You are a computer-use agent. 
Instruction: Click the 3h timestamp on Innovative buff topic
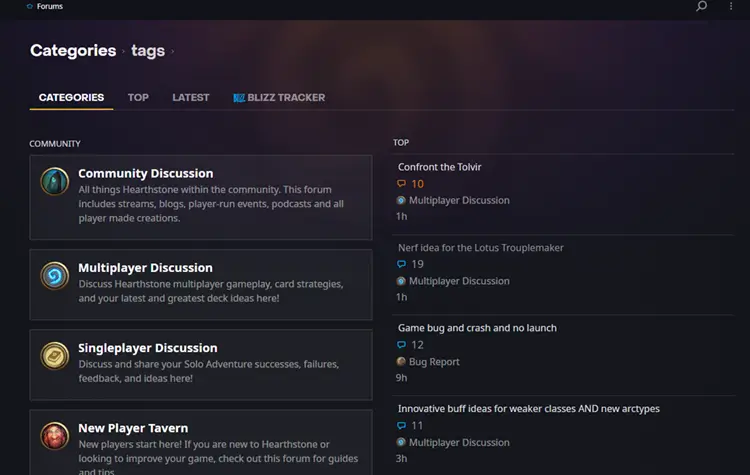(401, 459)
